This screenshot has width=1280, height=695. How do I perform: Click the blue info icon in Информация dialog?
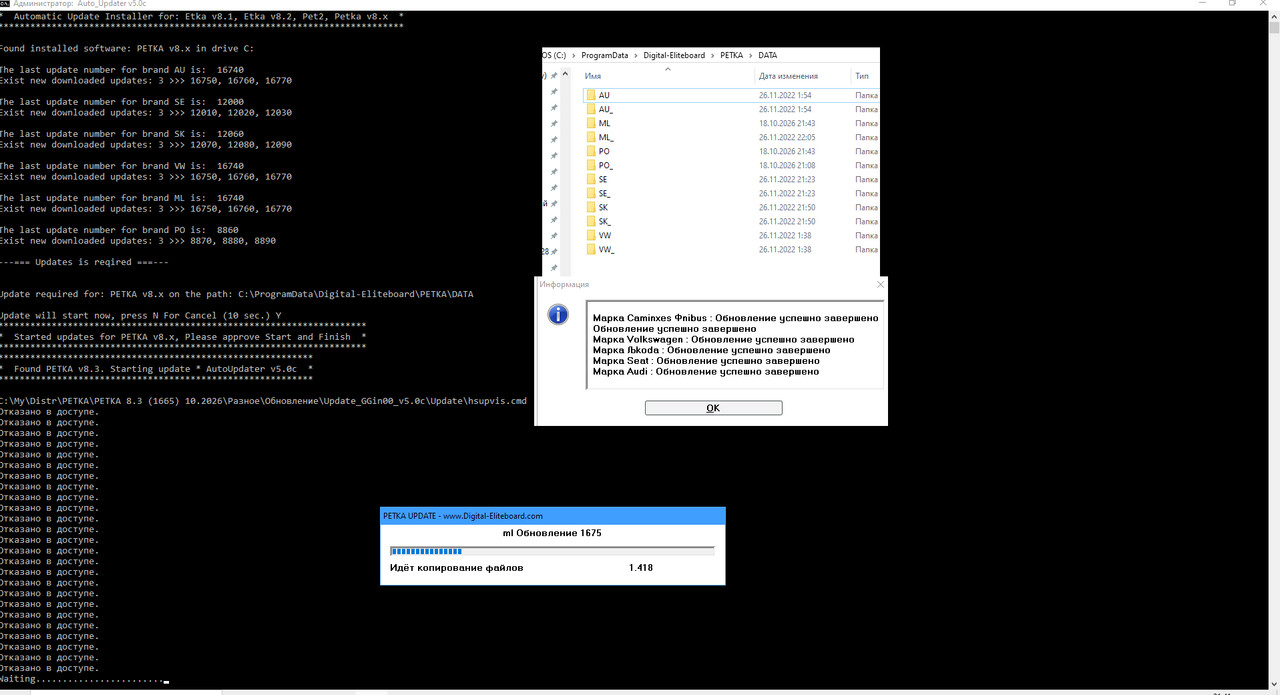pos(559,314)
